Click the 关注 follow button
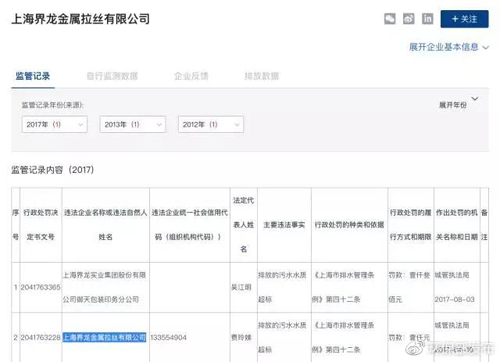Screen dimensions: 500x362 coord(464,19)
